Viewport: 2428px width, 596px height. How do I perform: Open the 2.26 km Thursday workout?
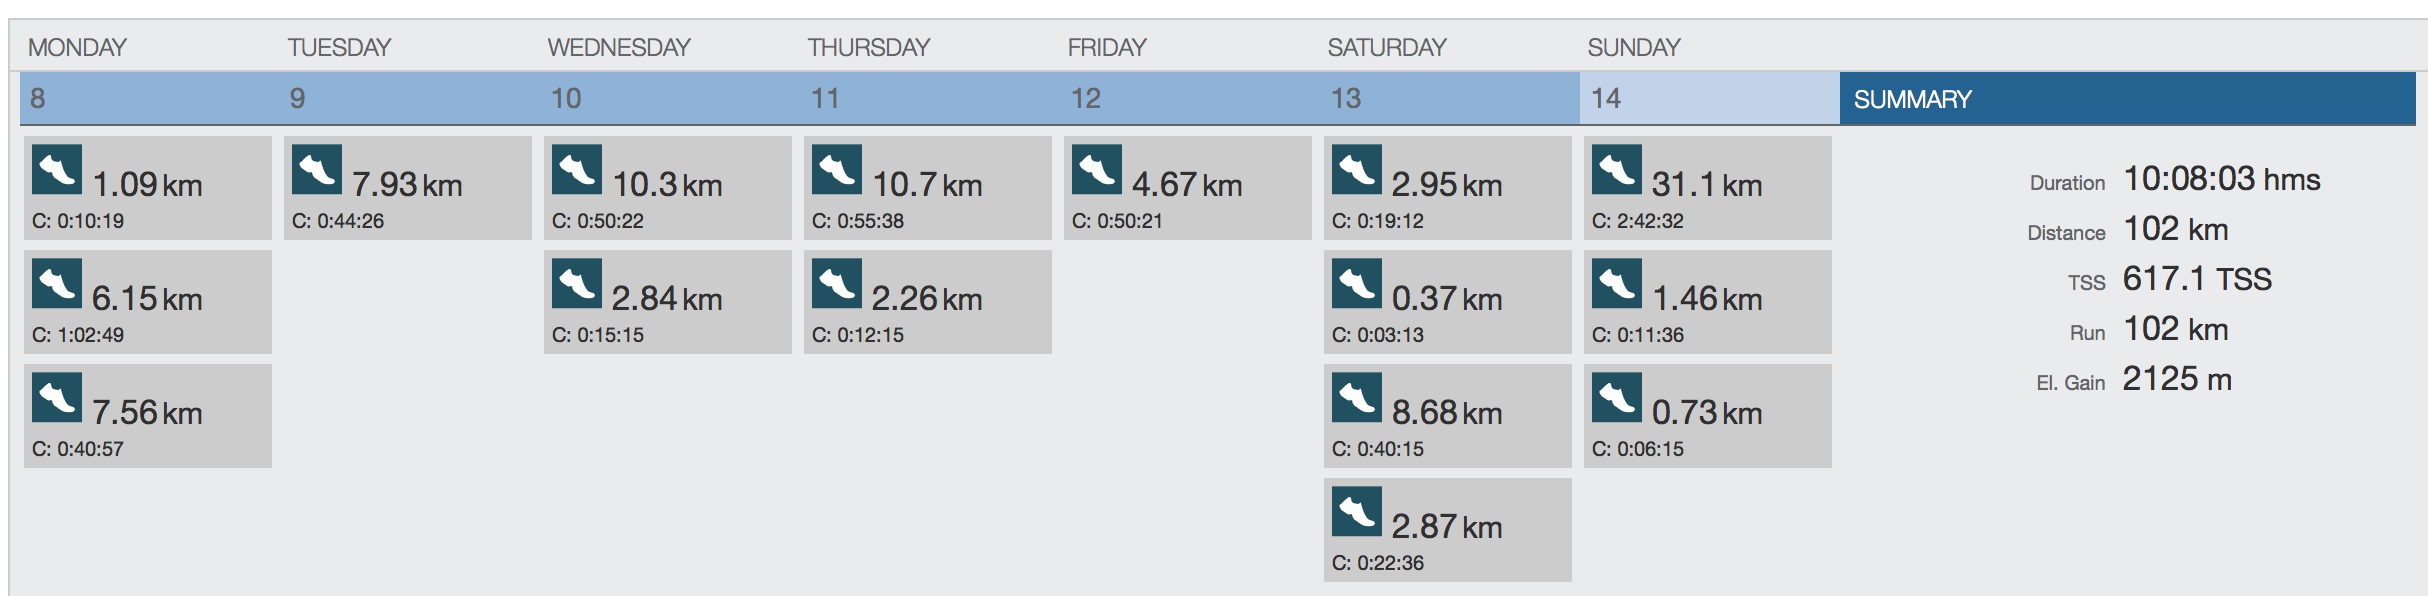point(928,302)
